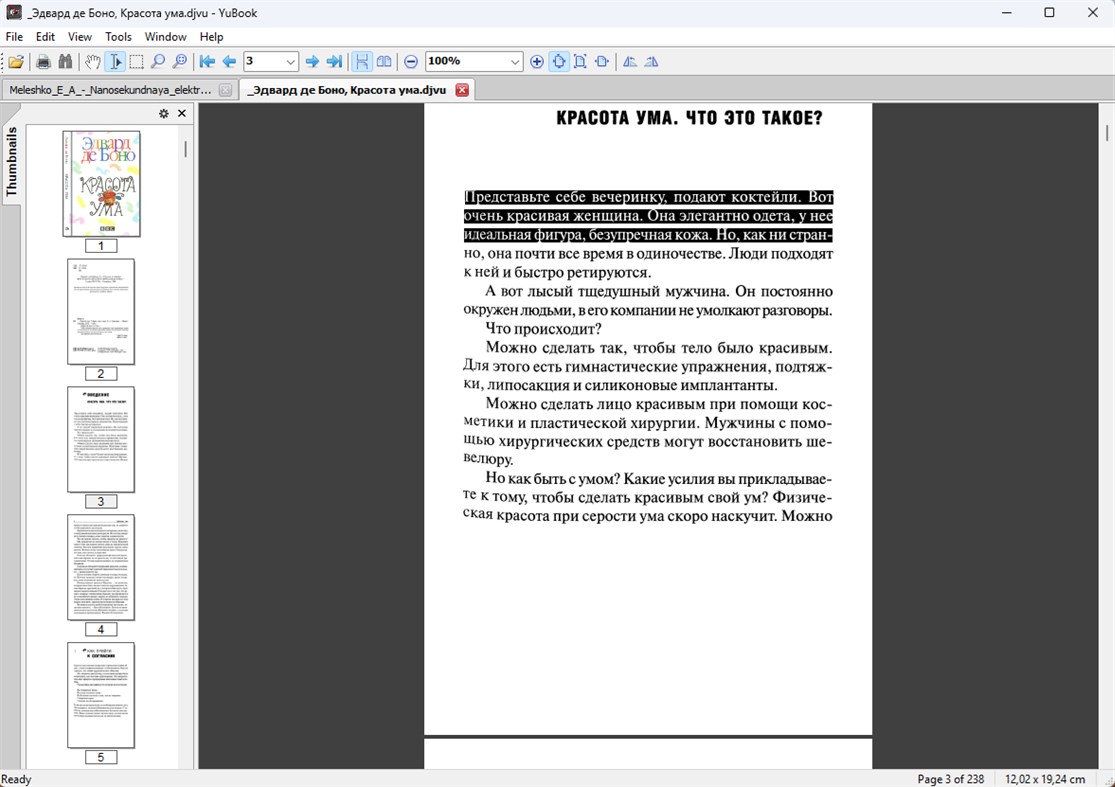Screen dimensions: 1115x787
Task: Click the zoom in plus icon
Action: 537,62
